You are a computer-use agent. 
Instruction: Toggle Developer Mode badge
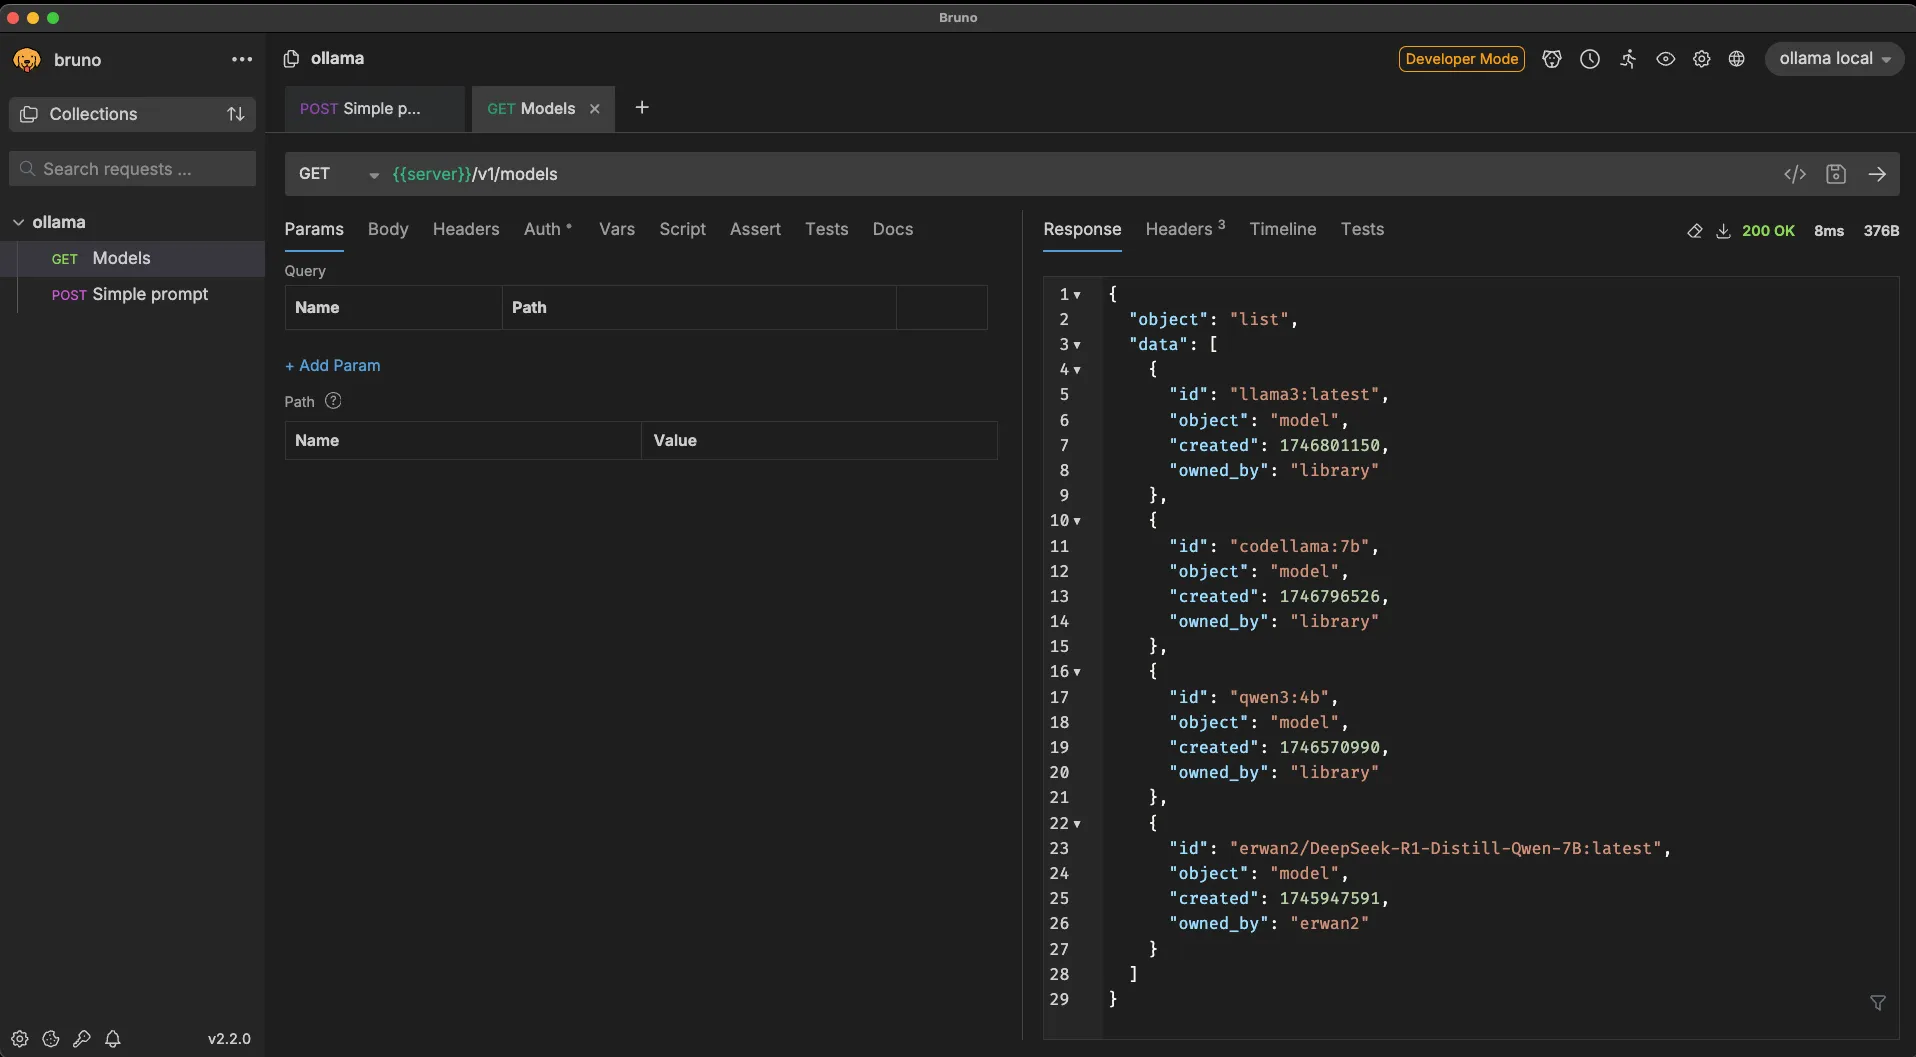(x=1461, y=59)
